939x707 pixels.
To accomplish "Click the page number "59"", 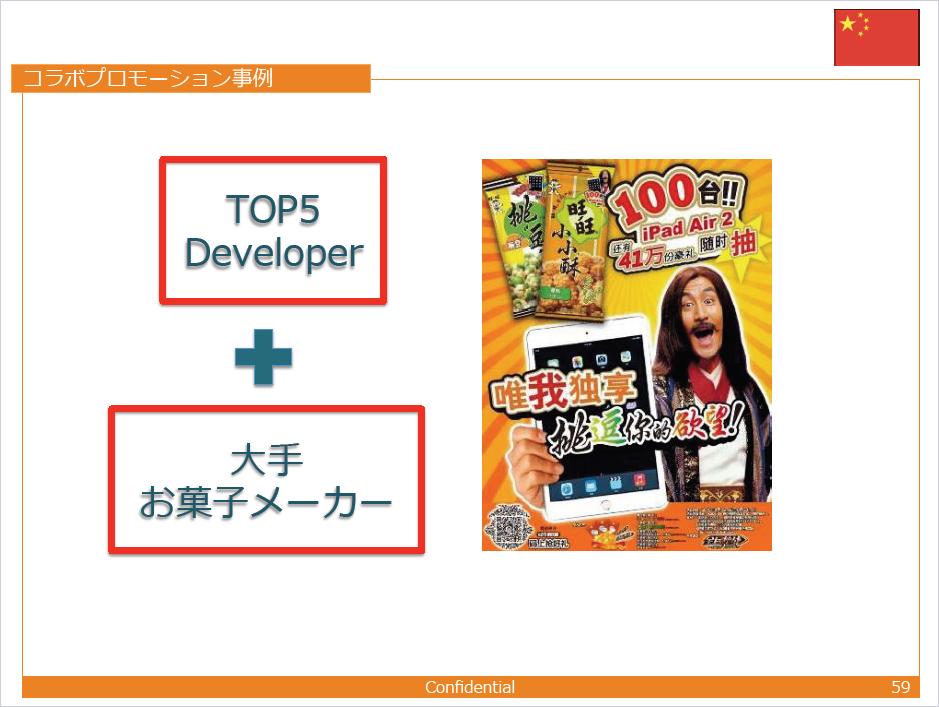I will [x=901, y=687].
